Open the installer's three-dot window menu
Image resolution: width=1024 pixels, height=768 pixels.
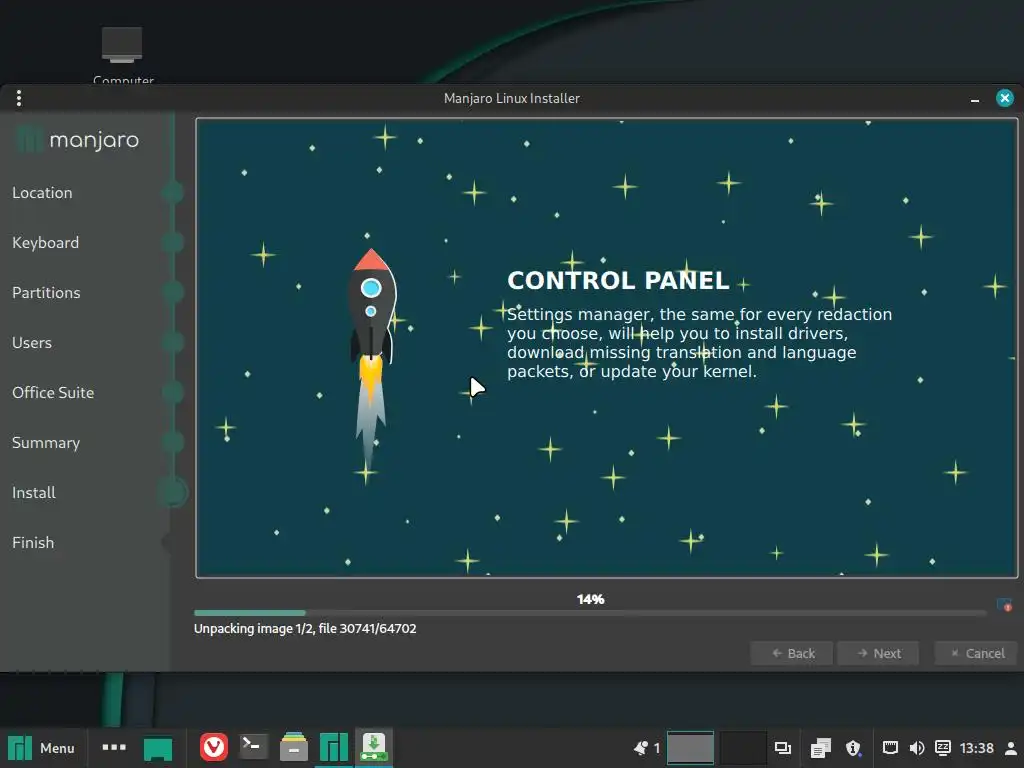[19, 98]
